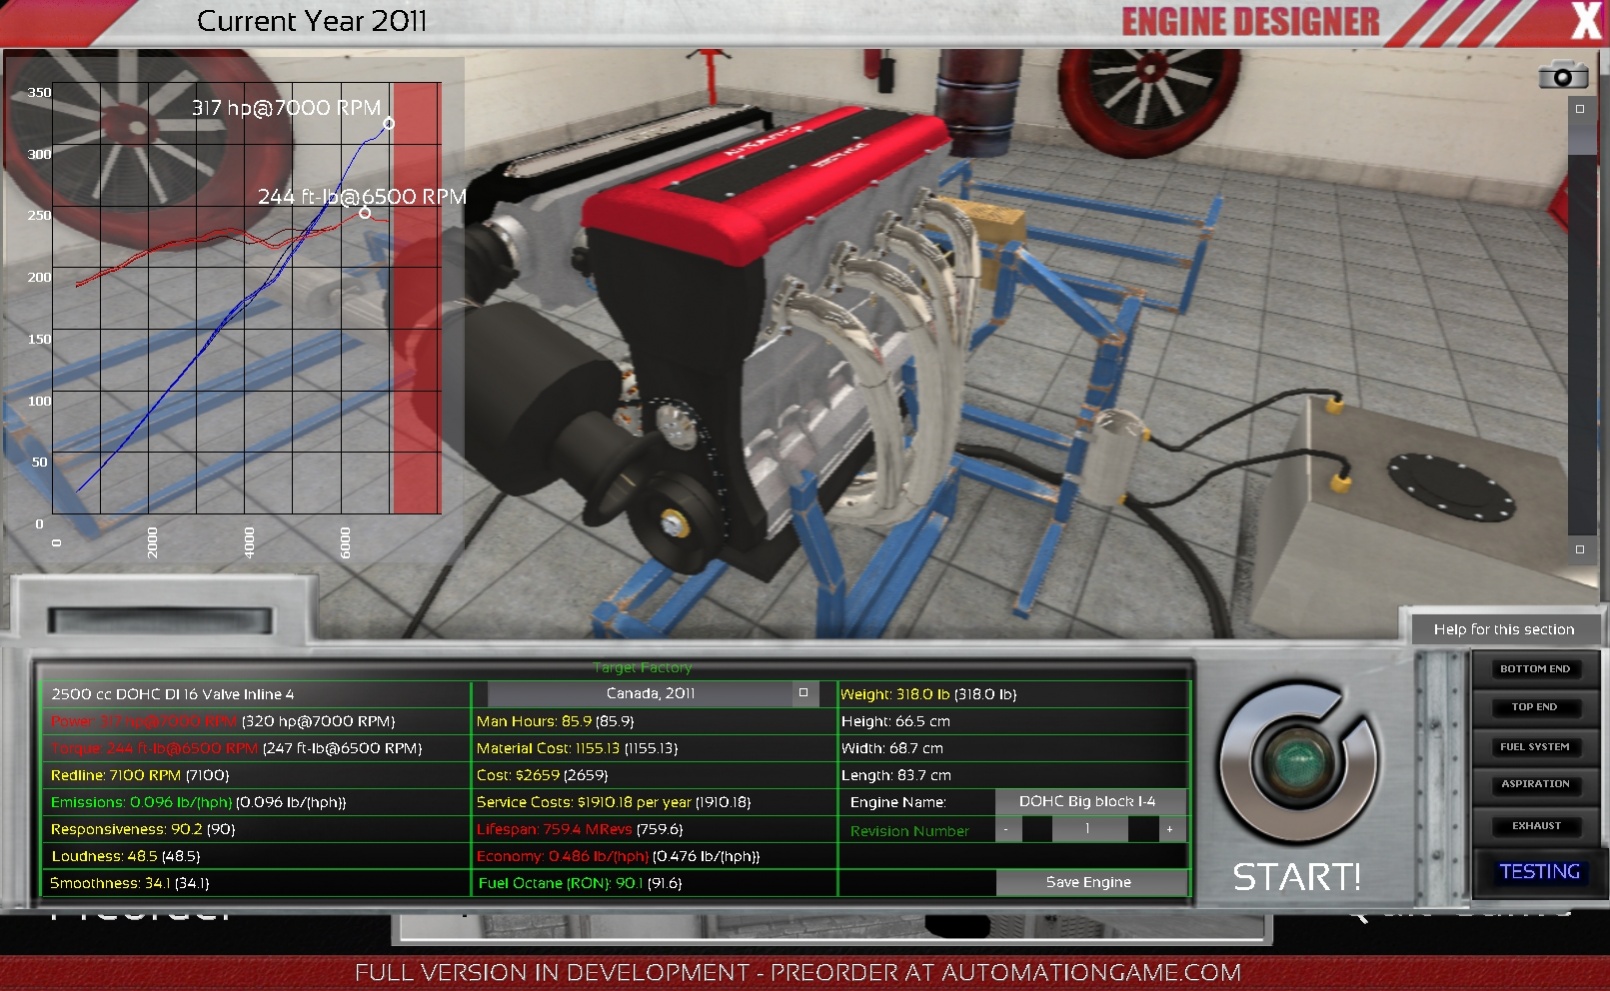Screen dimensions: 1610x991
Task: Open the BOTTOM END section
Action: pos(1534,668)
